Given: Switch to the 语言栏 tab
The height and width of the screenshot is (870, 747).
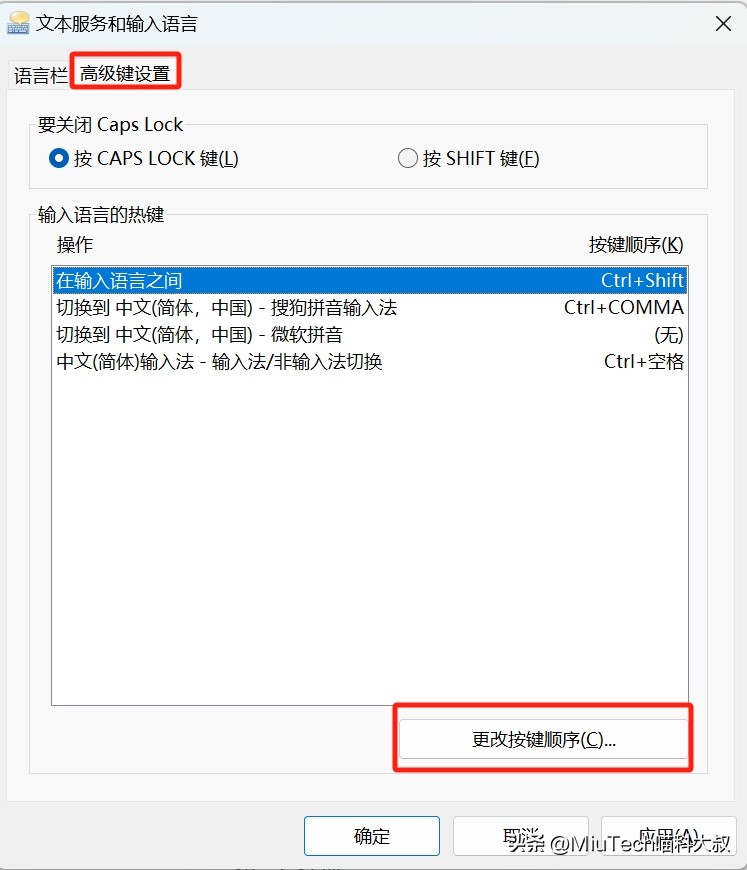Looking at the screenshot, I should coord(40,75).
